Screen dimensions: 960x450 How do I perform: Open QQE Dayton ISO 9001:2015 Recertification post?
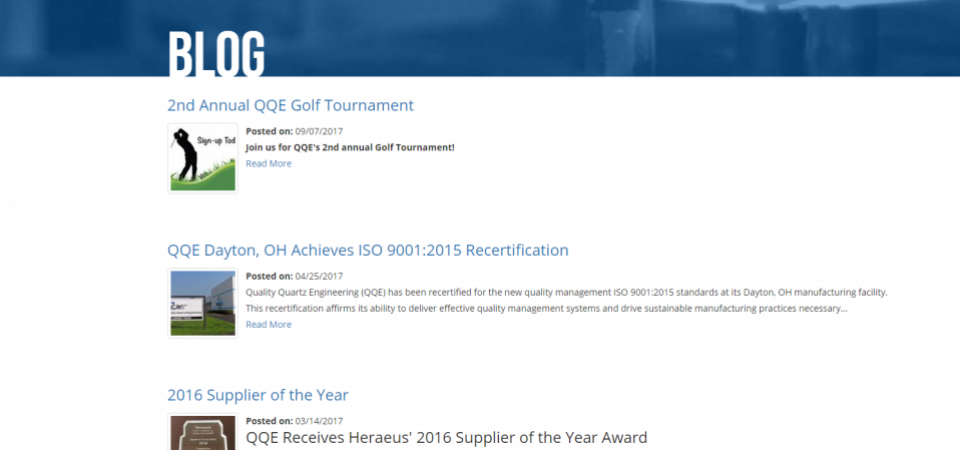(367, 250)
